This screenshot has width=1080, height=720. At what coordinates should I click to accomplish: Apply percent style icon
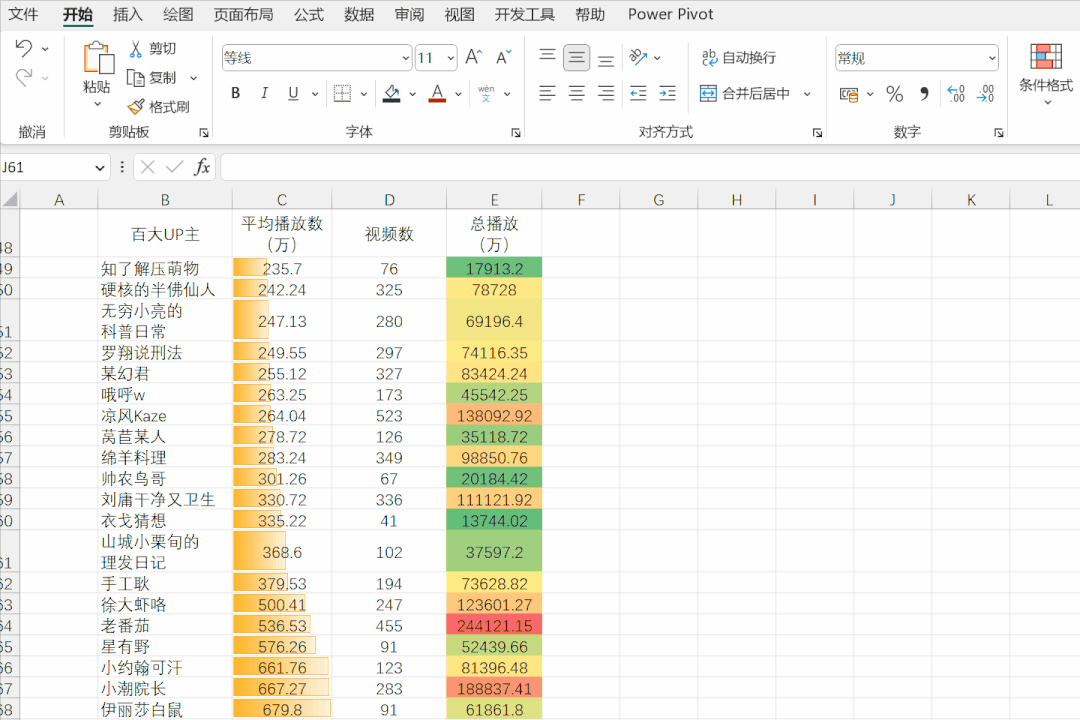pos(895,94)
